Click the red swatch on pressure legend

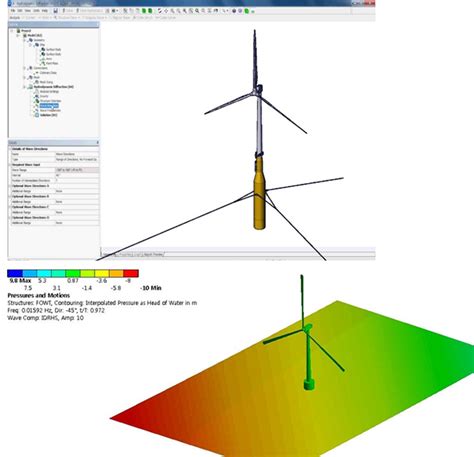131,274
